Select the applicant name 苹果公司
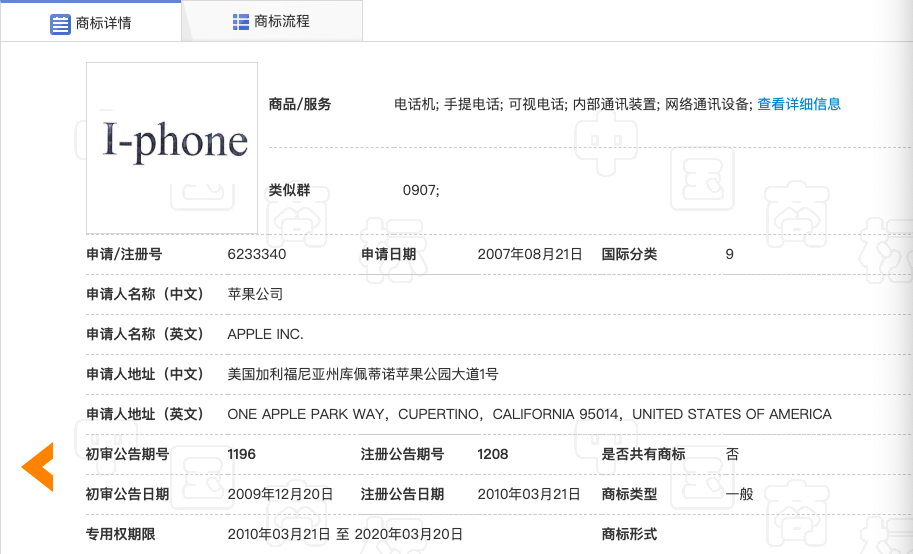Screen dimensions: 913x554 click(x=255, y=294)
